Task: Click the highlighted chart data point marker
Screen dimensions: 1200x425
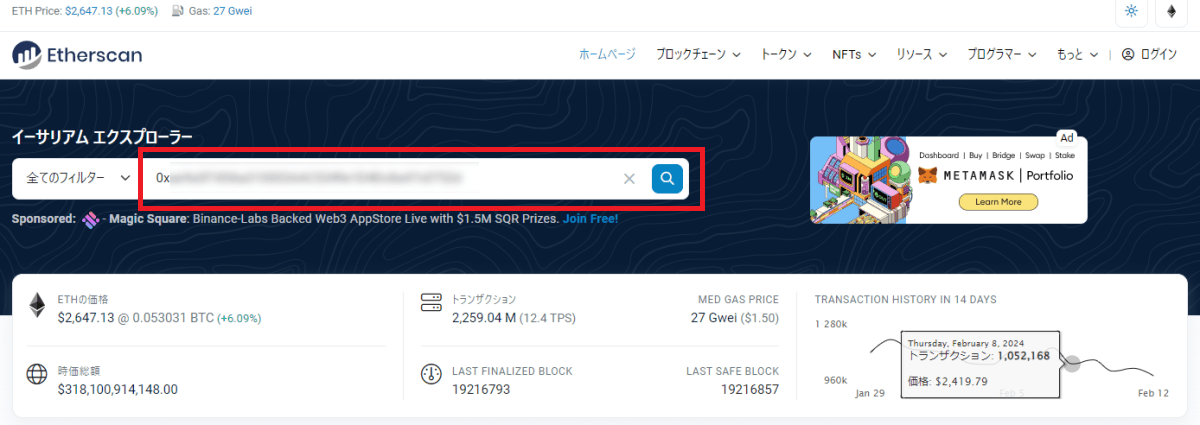Action: 1072,363
